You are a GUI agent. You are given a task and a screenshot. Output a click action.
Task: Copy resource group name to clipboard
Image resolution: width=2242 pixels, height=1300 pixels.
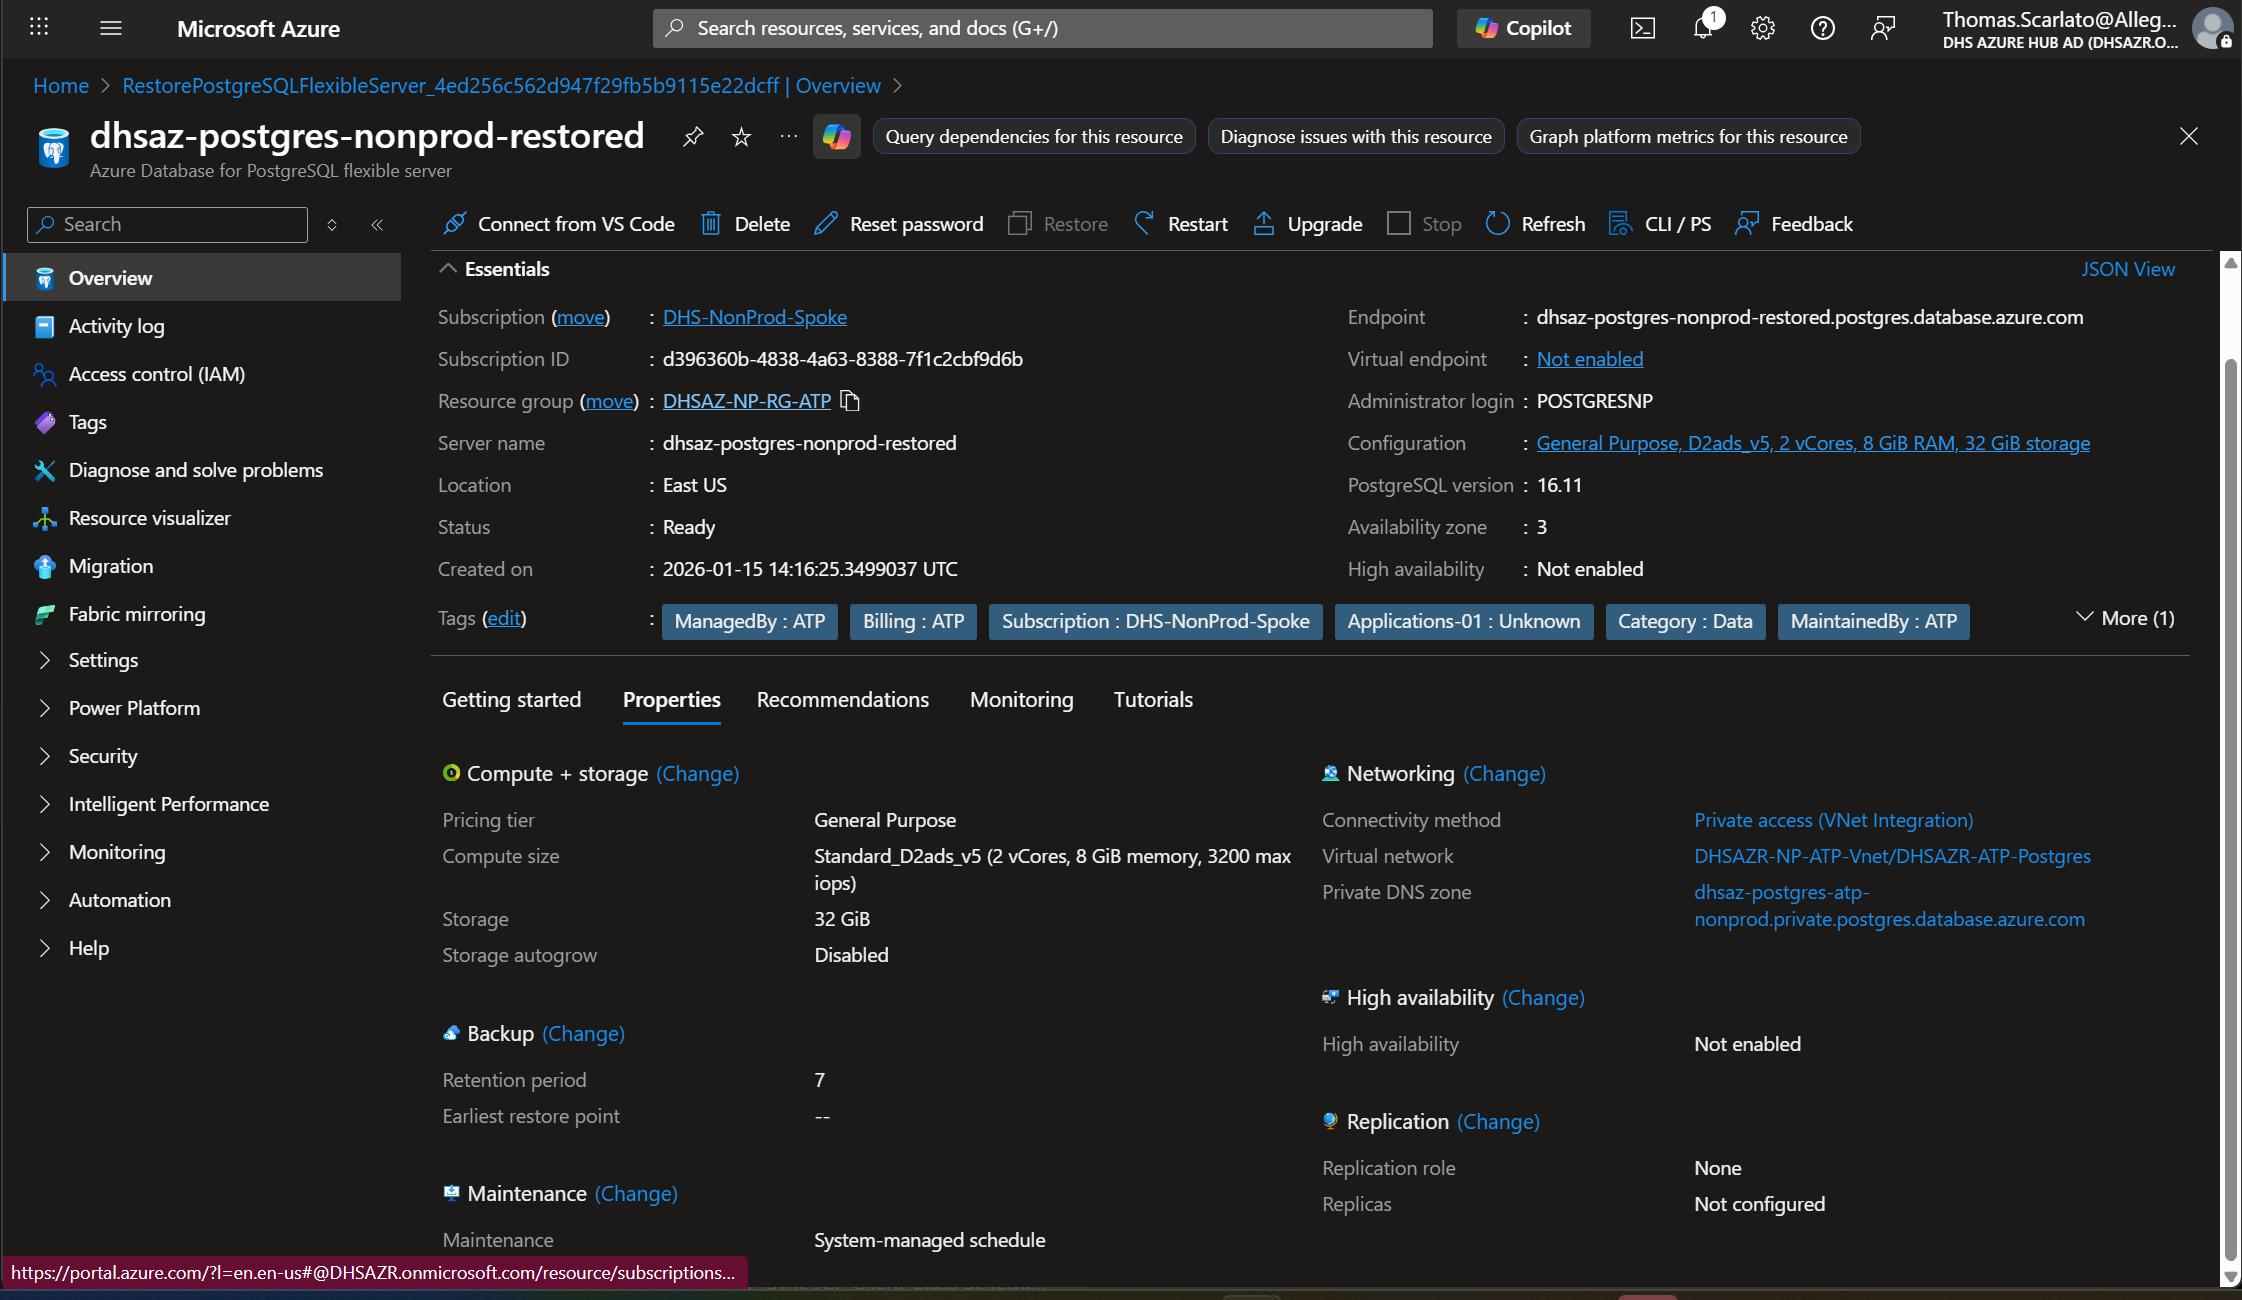850,401
